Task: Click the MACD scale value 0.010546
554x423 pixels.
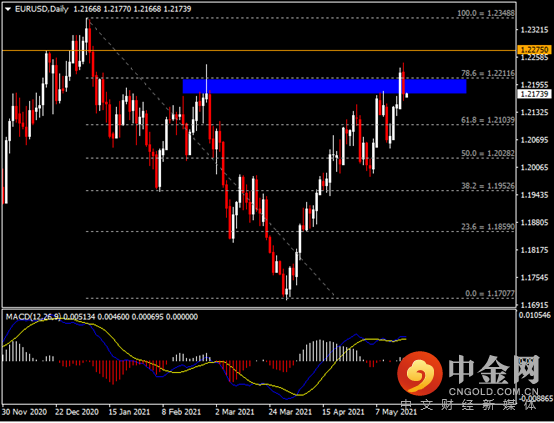Action: (536, 316)
